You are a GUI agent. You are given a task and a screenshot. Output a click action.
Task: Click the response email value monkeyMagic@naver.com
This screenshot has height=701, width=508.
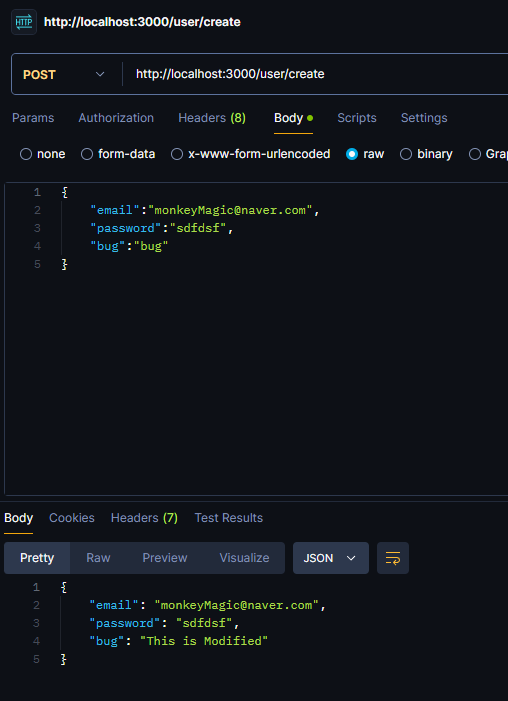pos(237,605)
